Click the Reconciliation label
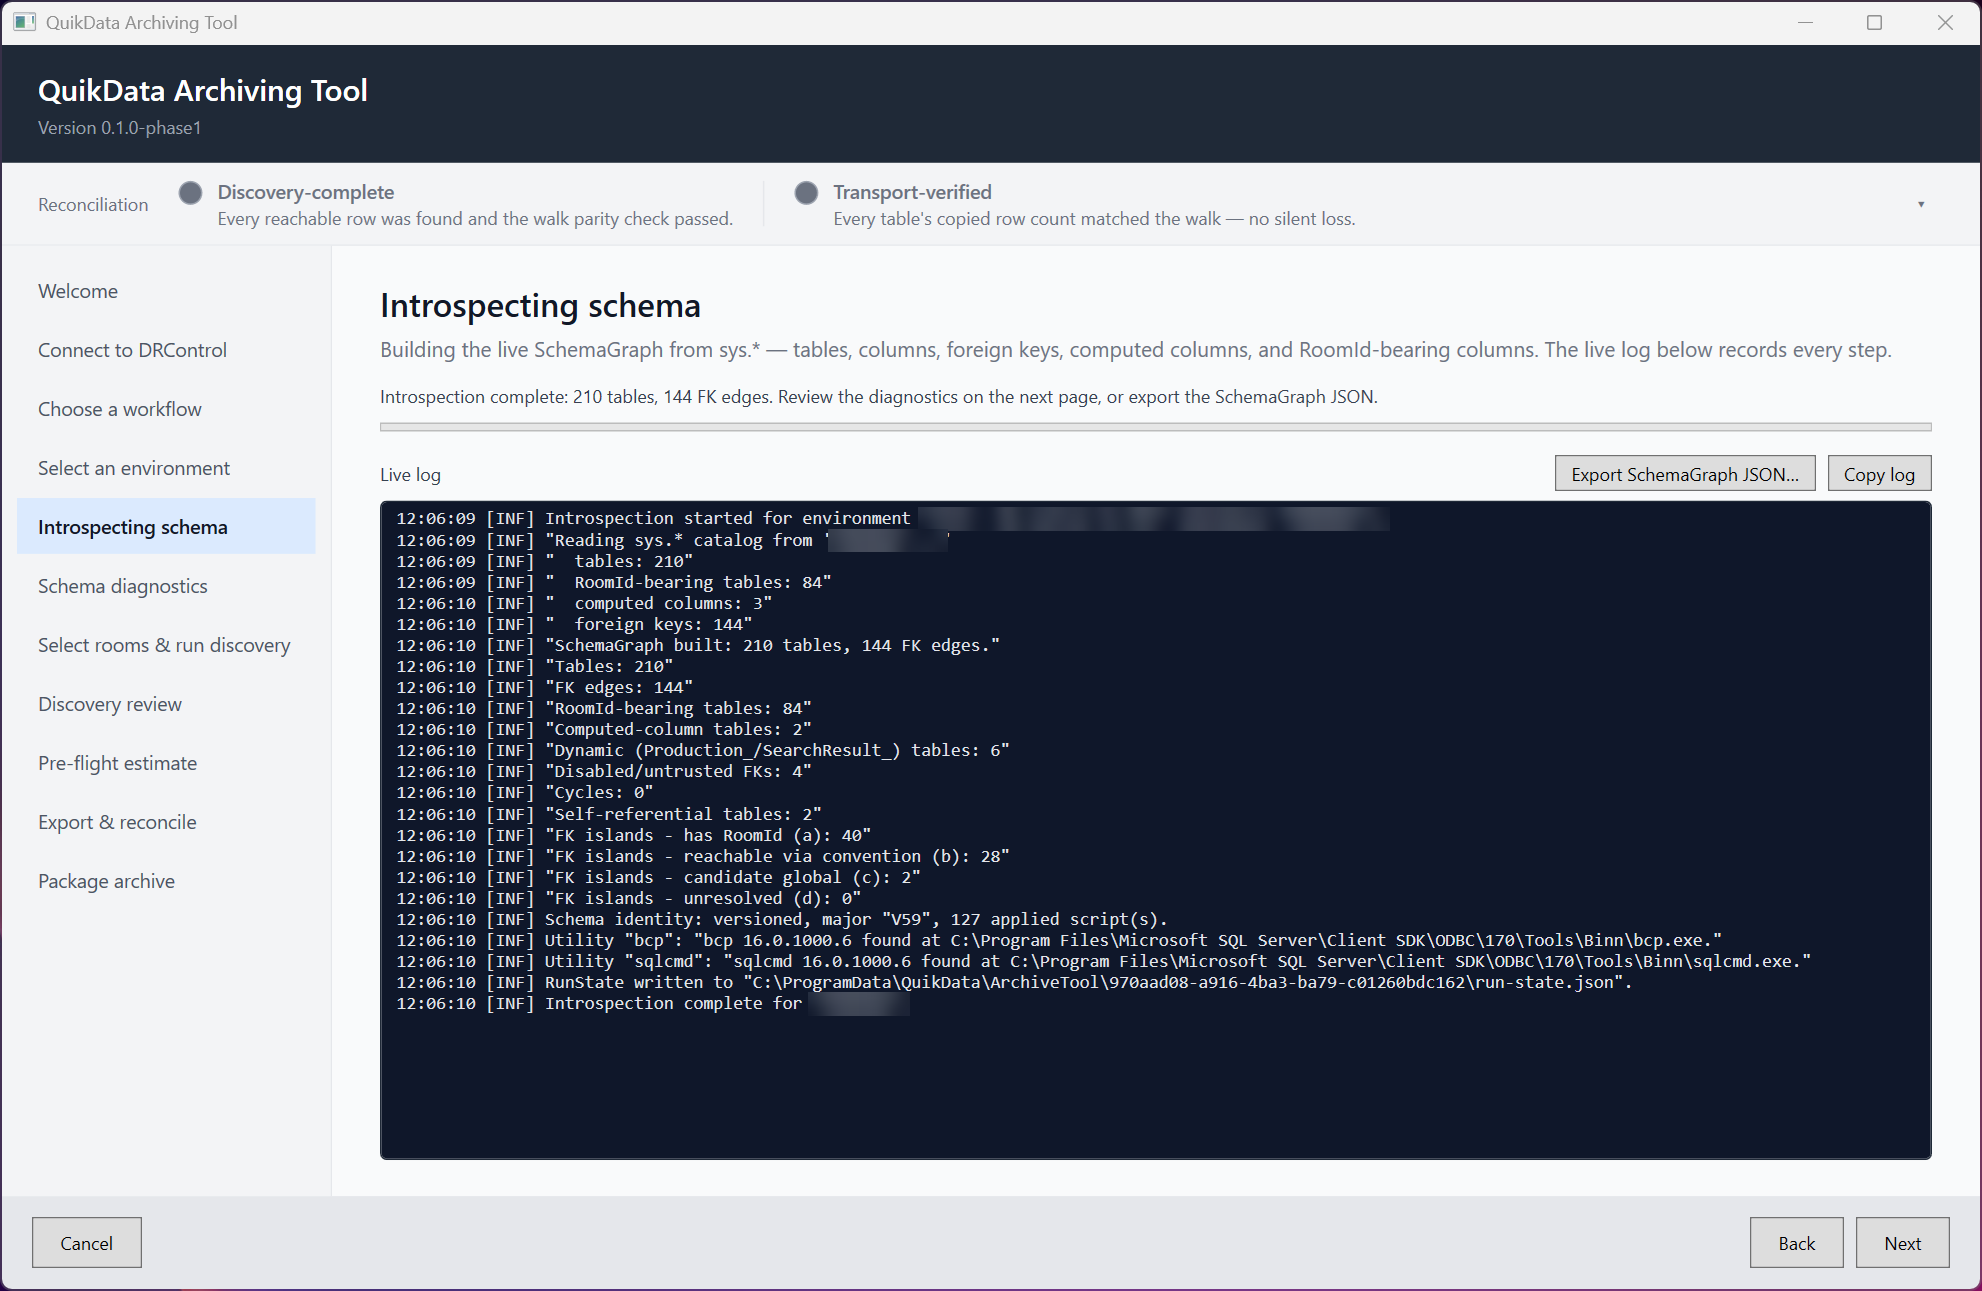Image resolution: width=1982 pixels, height=1291 pixels. (x=93, y=204)
